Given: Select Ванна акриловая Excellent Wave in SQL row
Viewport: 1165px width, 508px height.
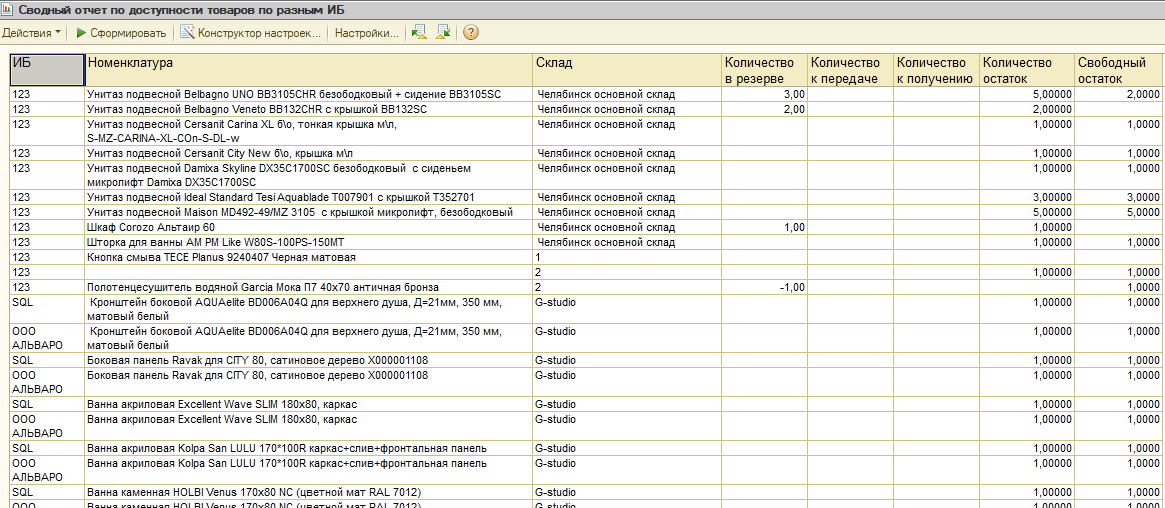Looking at the screenshot, I should [x=309, y=405].
